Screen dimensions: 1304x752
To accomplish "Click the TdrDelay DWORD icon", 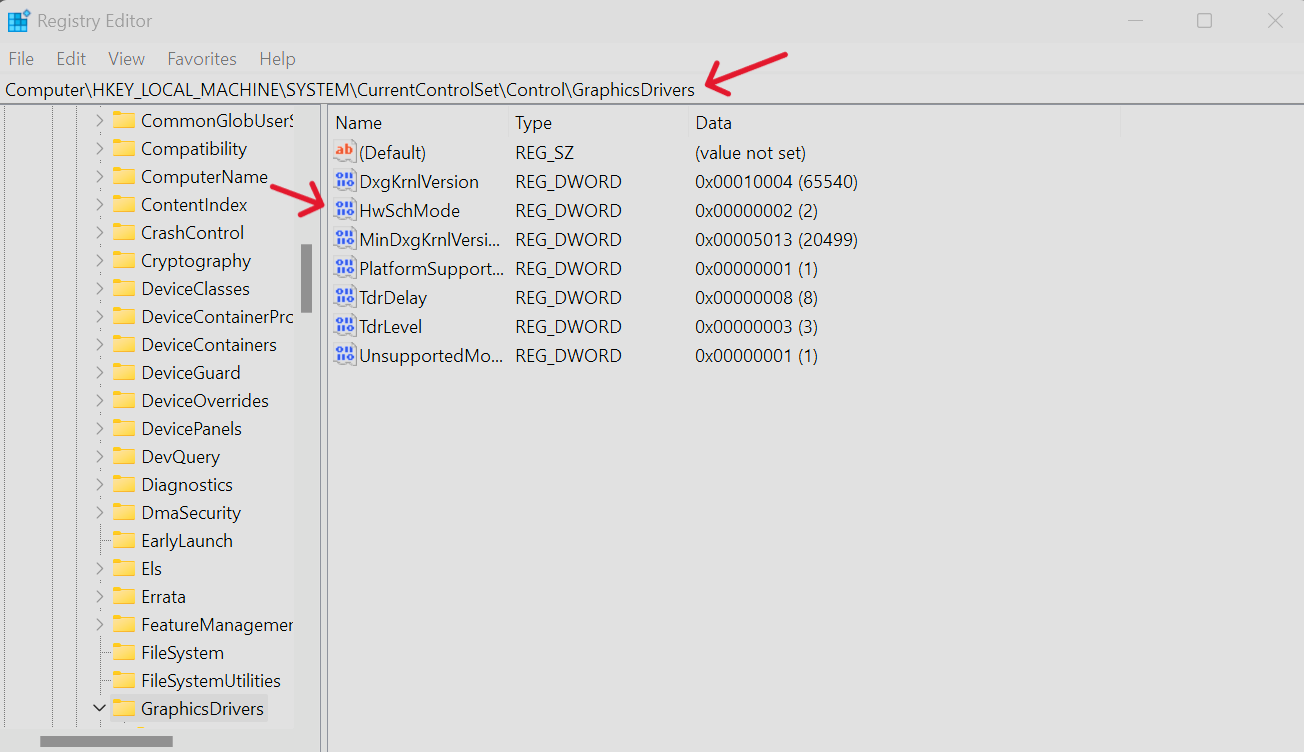I will 345,297.
